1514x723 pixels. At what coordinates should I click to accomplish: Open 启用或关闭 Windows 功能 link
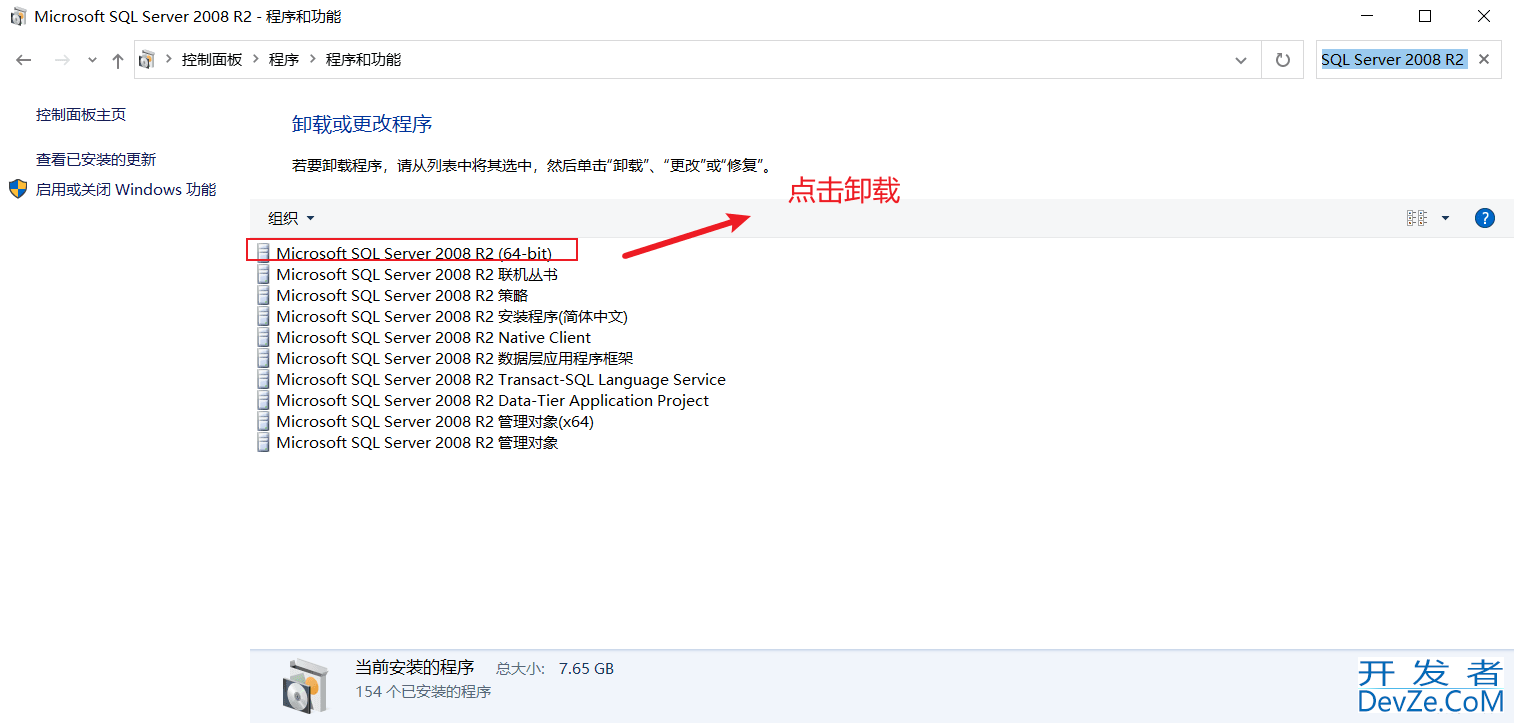coord(126,189)
